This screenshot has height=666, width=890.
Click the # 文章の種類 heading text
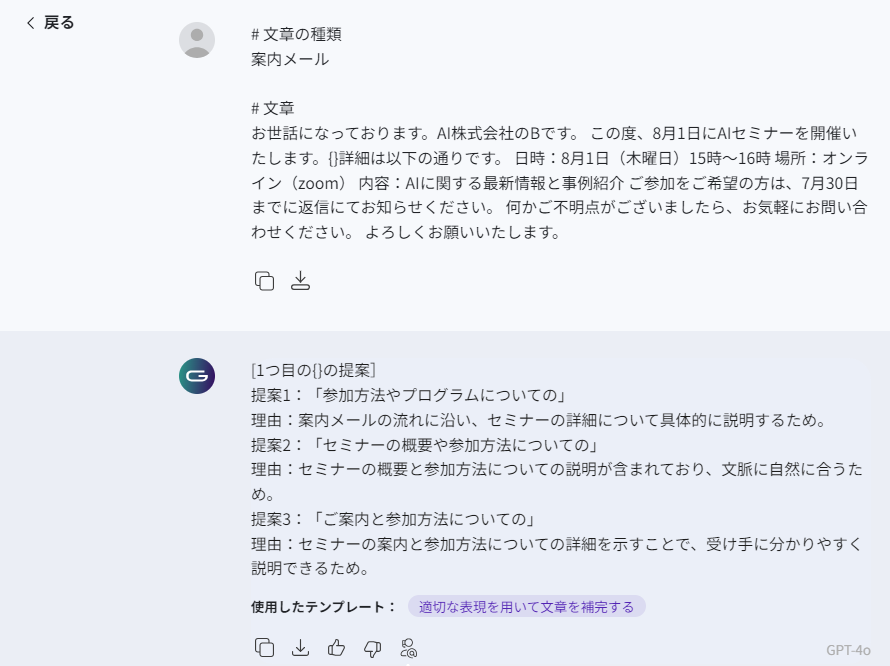coord(296,34)
